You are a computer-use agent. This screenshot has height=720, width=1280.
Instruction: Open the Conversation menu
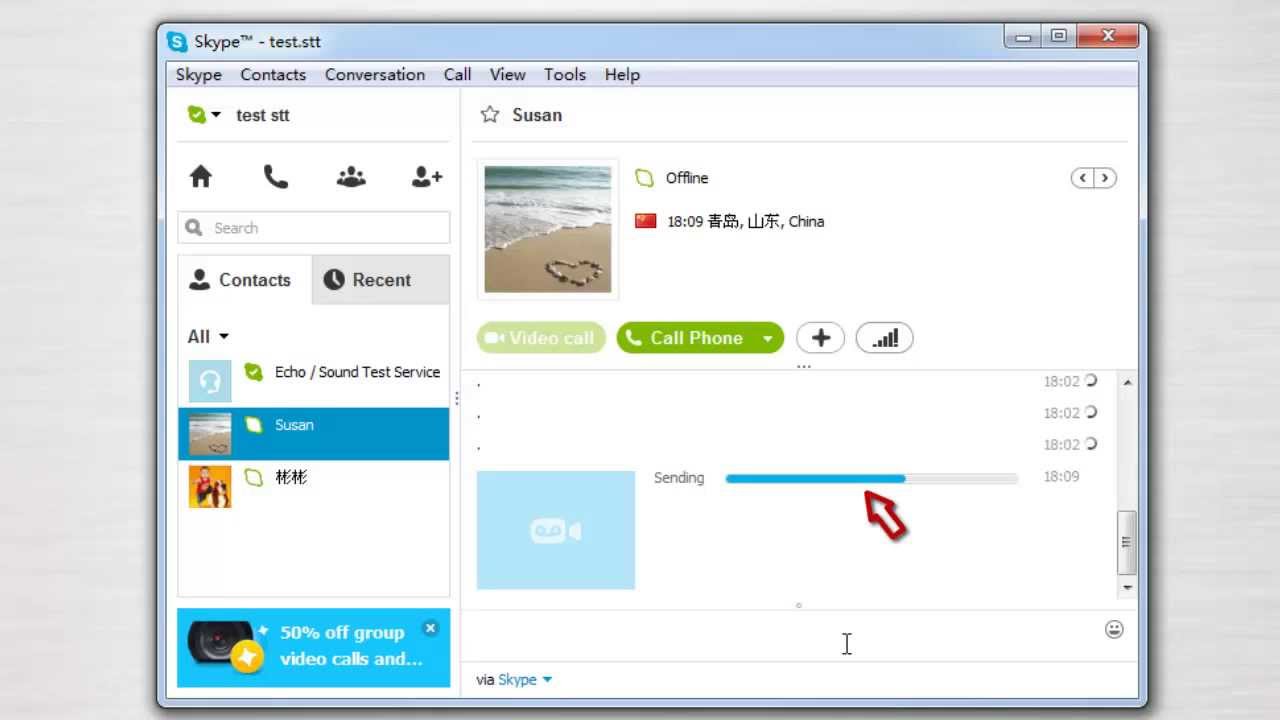(x=375, y=75)
